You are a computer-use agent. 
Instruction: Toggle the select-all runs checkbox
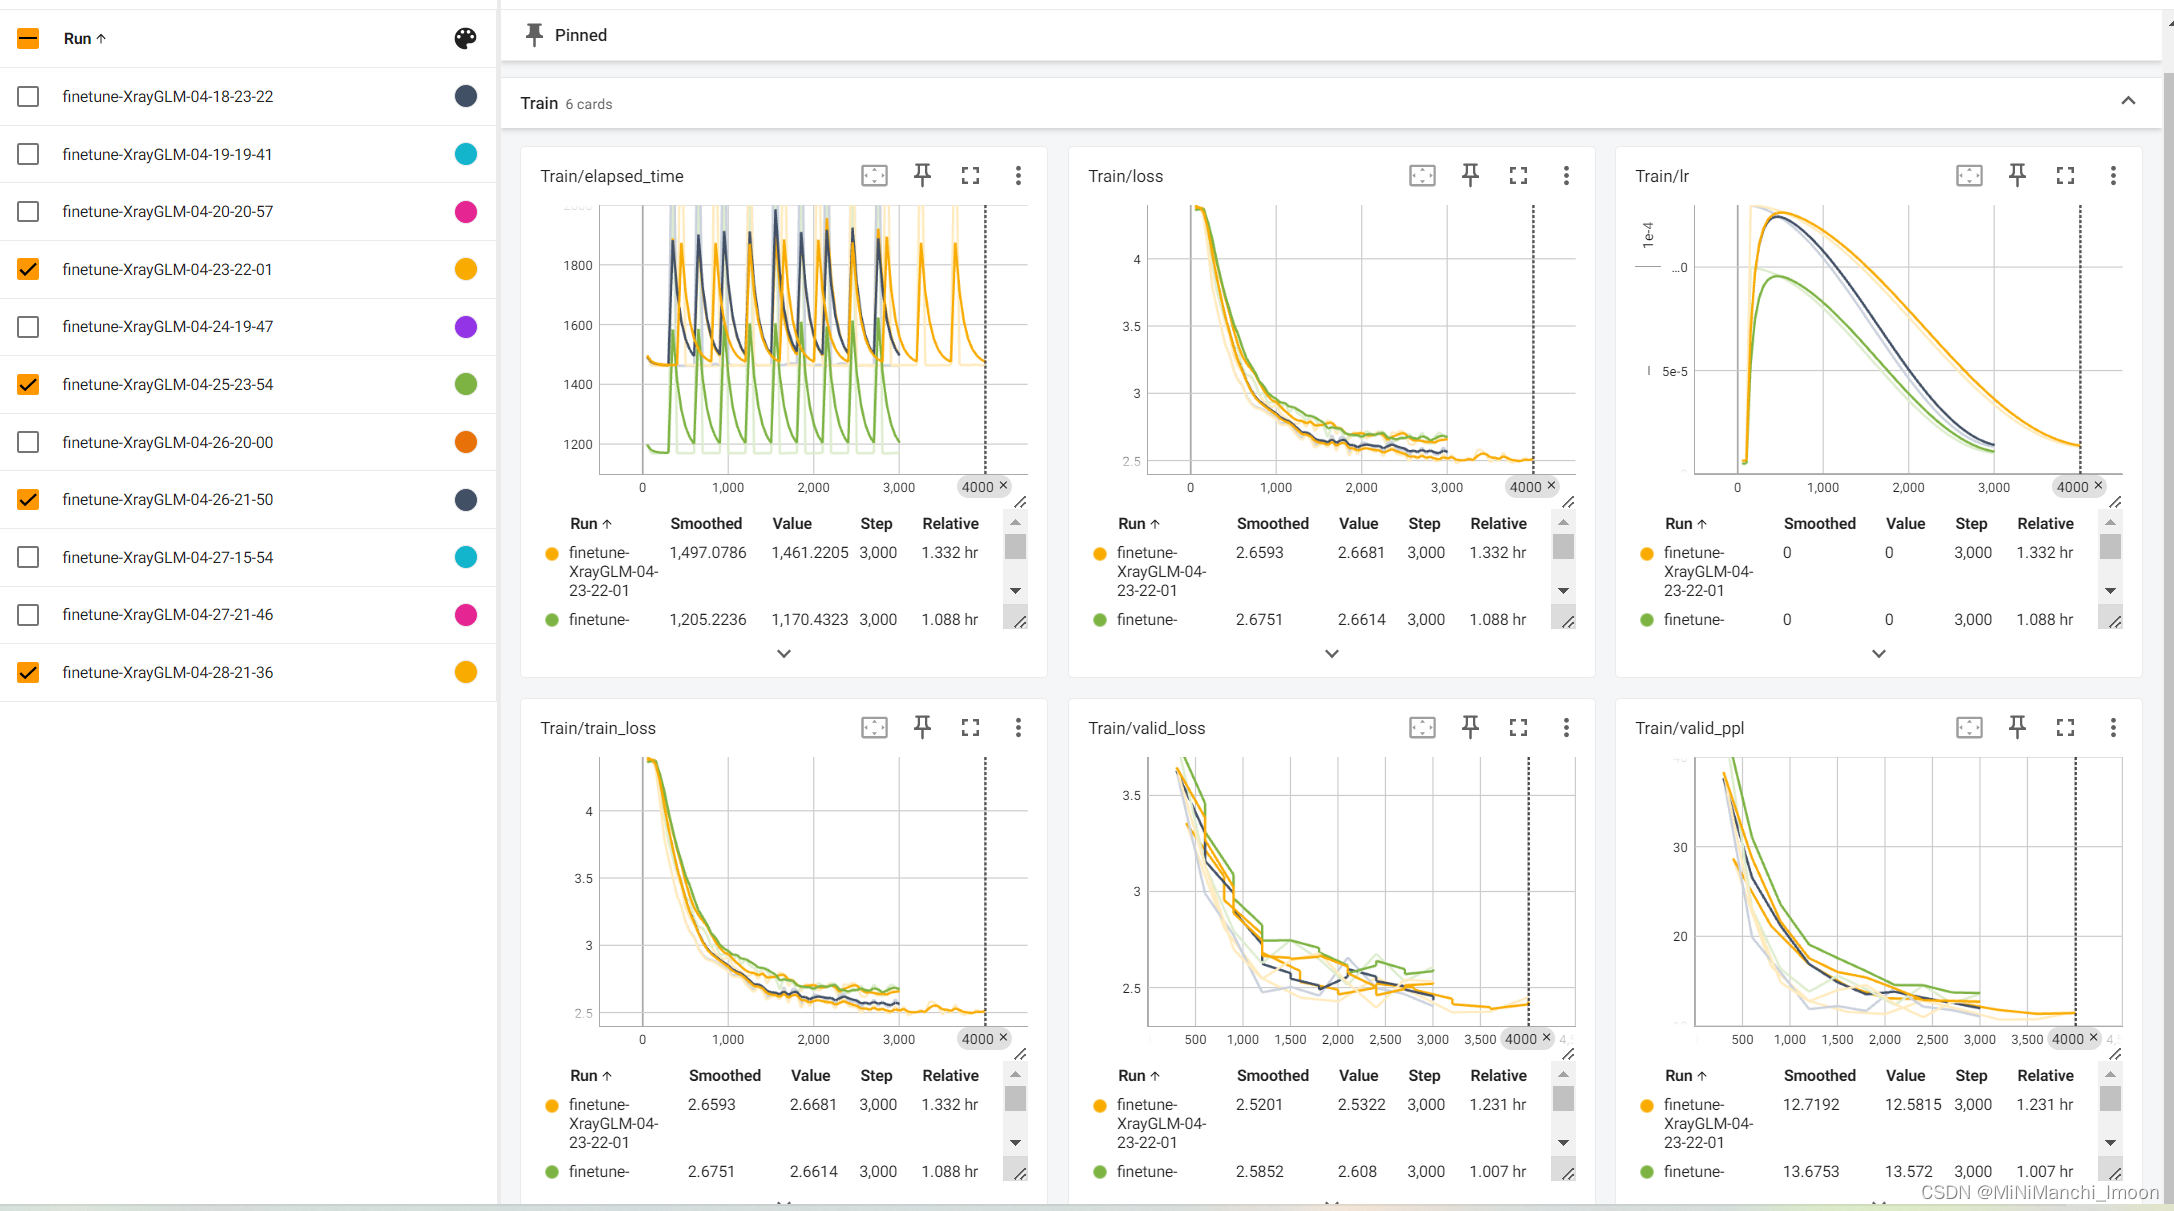tap(28, 38)
